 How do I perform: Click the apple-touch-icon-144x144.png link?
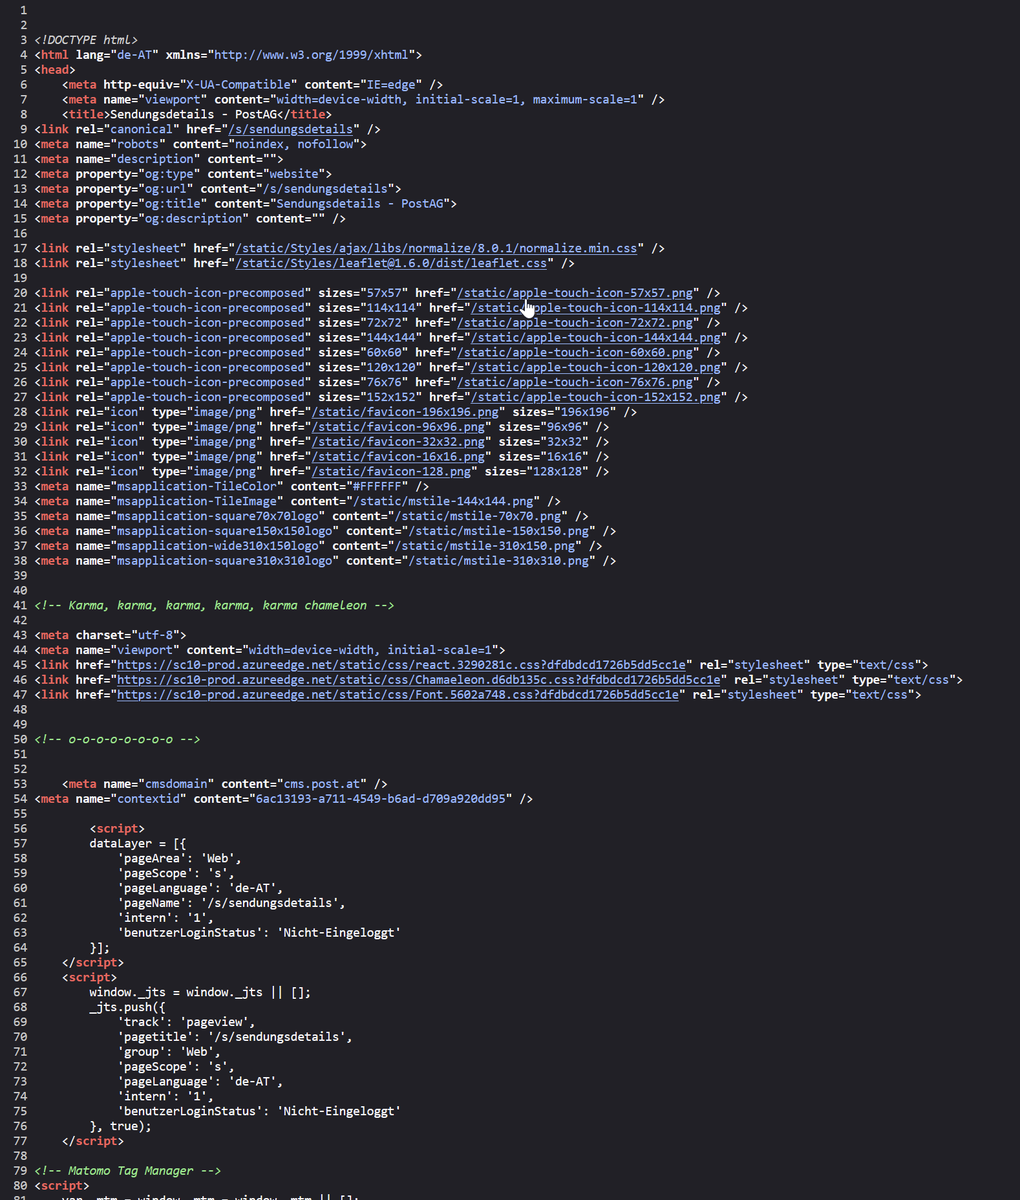click(596, 338)
